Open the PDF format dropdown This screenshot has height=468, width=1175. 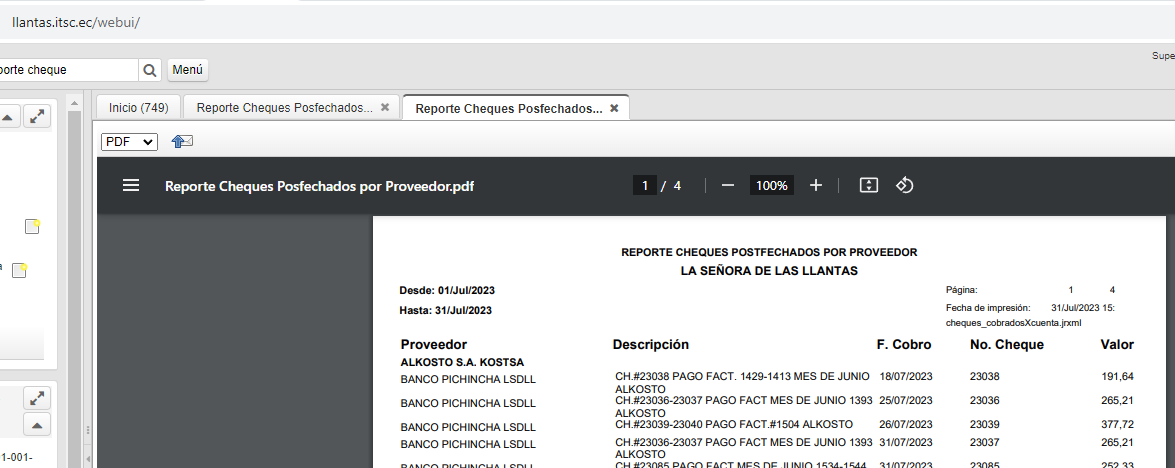[x=129, y=142]
